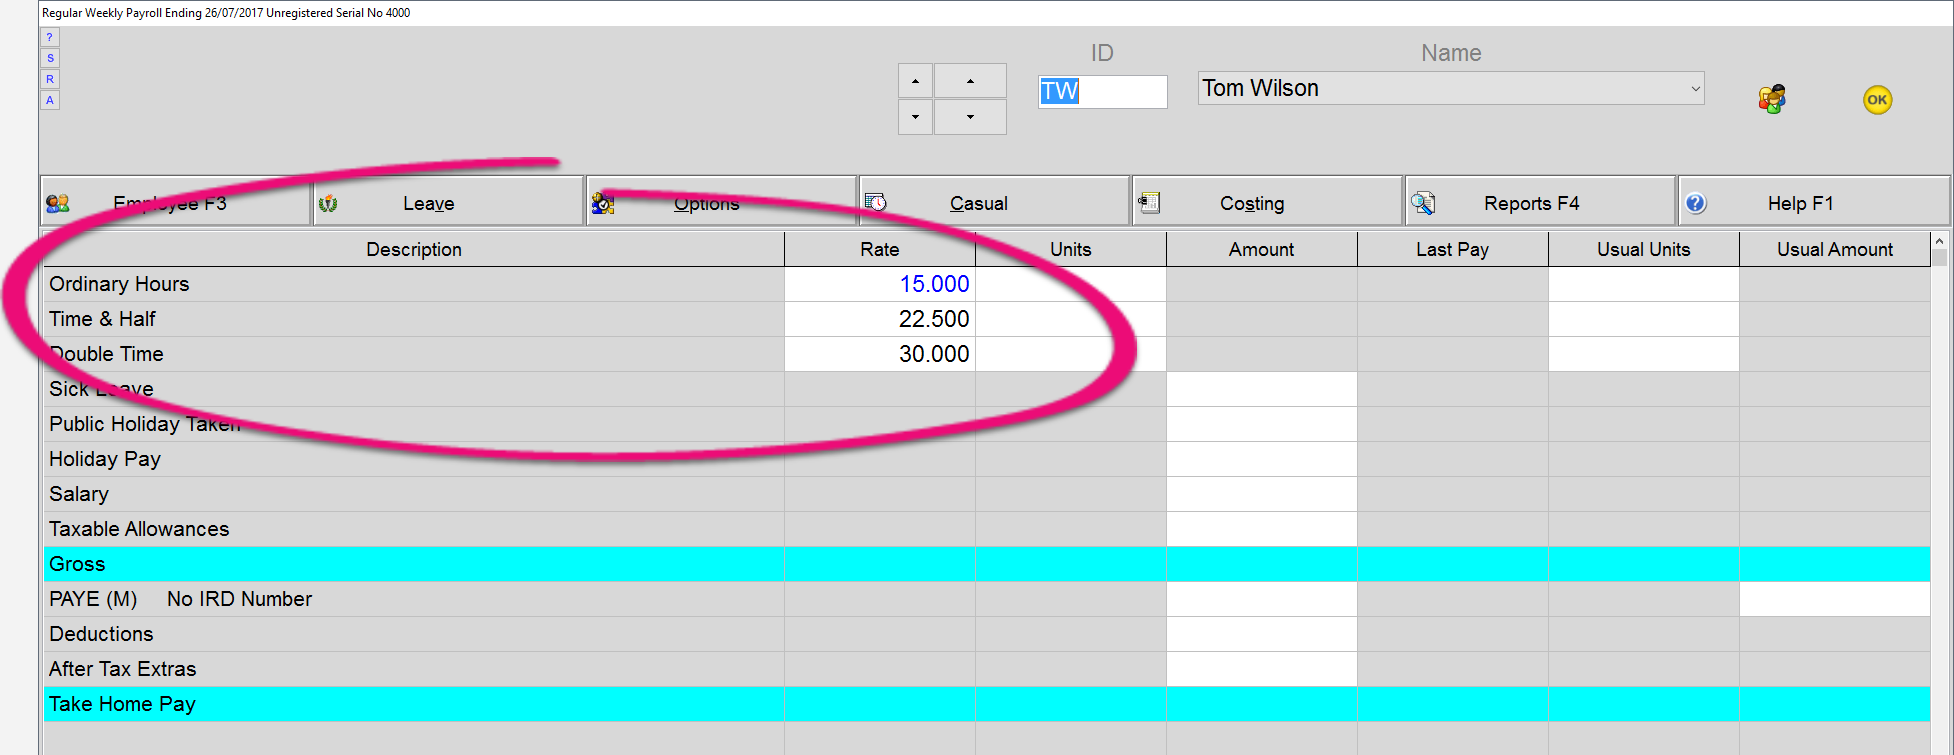Open Reports F4
The image size is (1954, 755).
(x=1541, y=202)
